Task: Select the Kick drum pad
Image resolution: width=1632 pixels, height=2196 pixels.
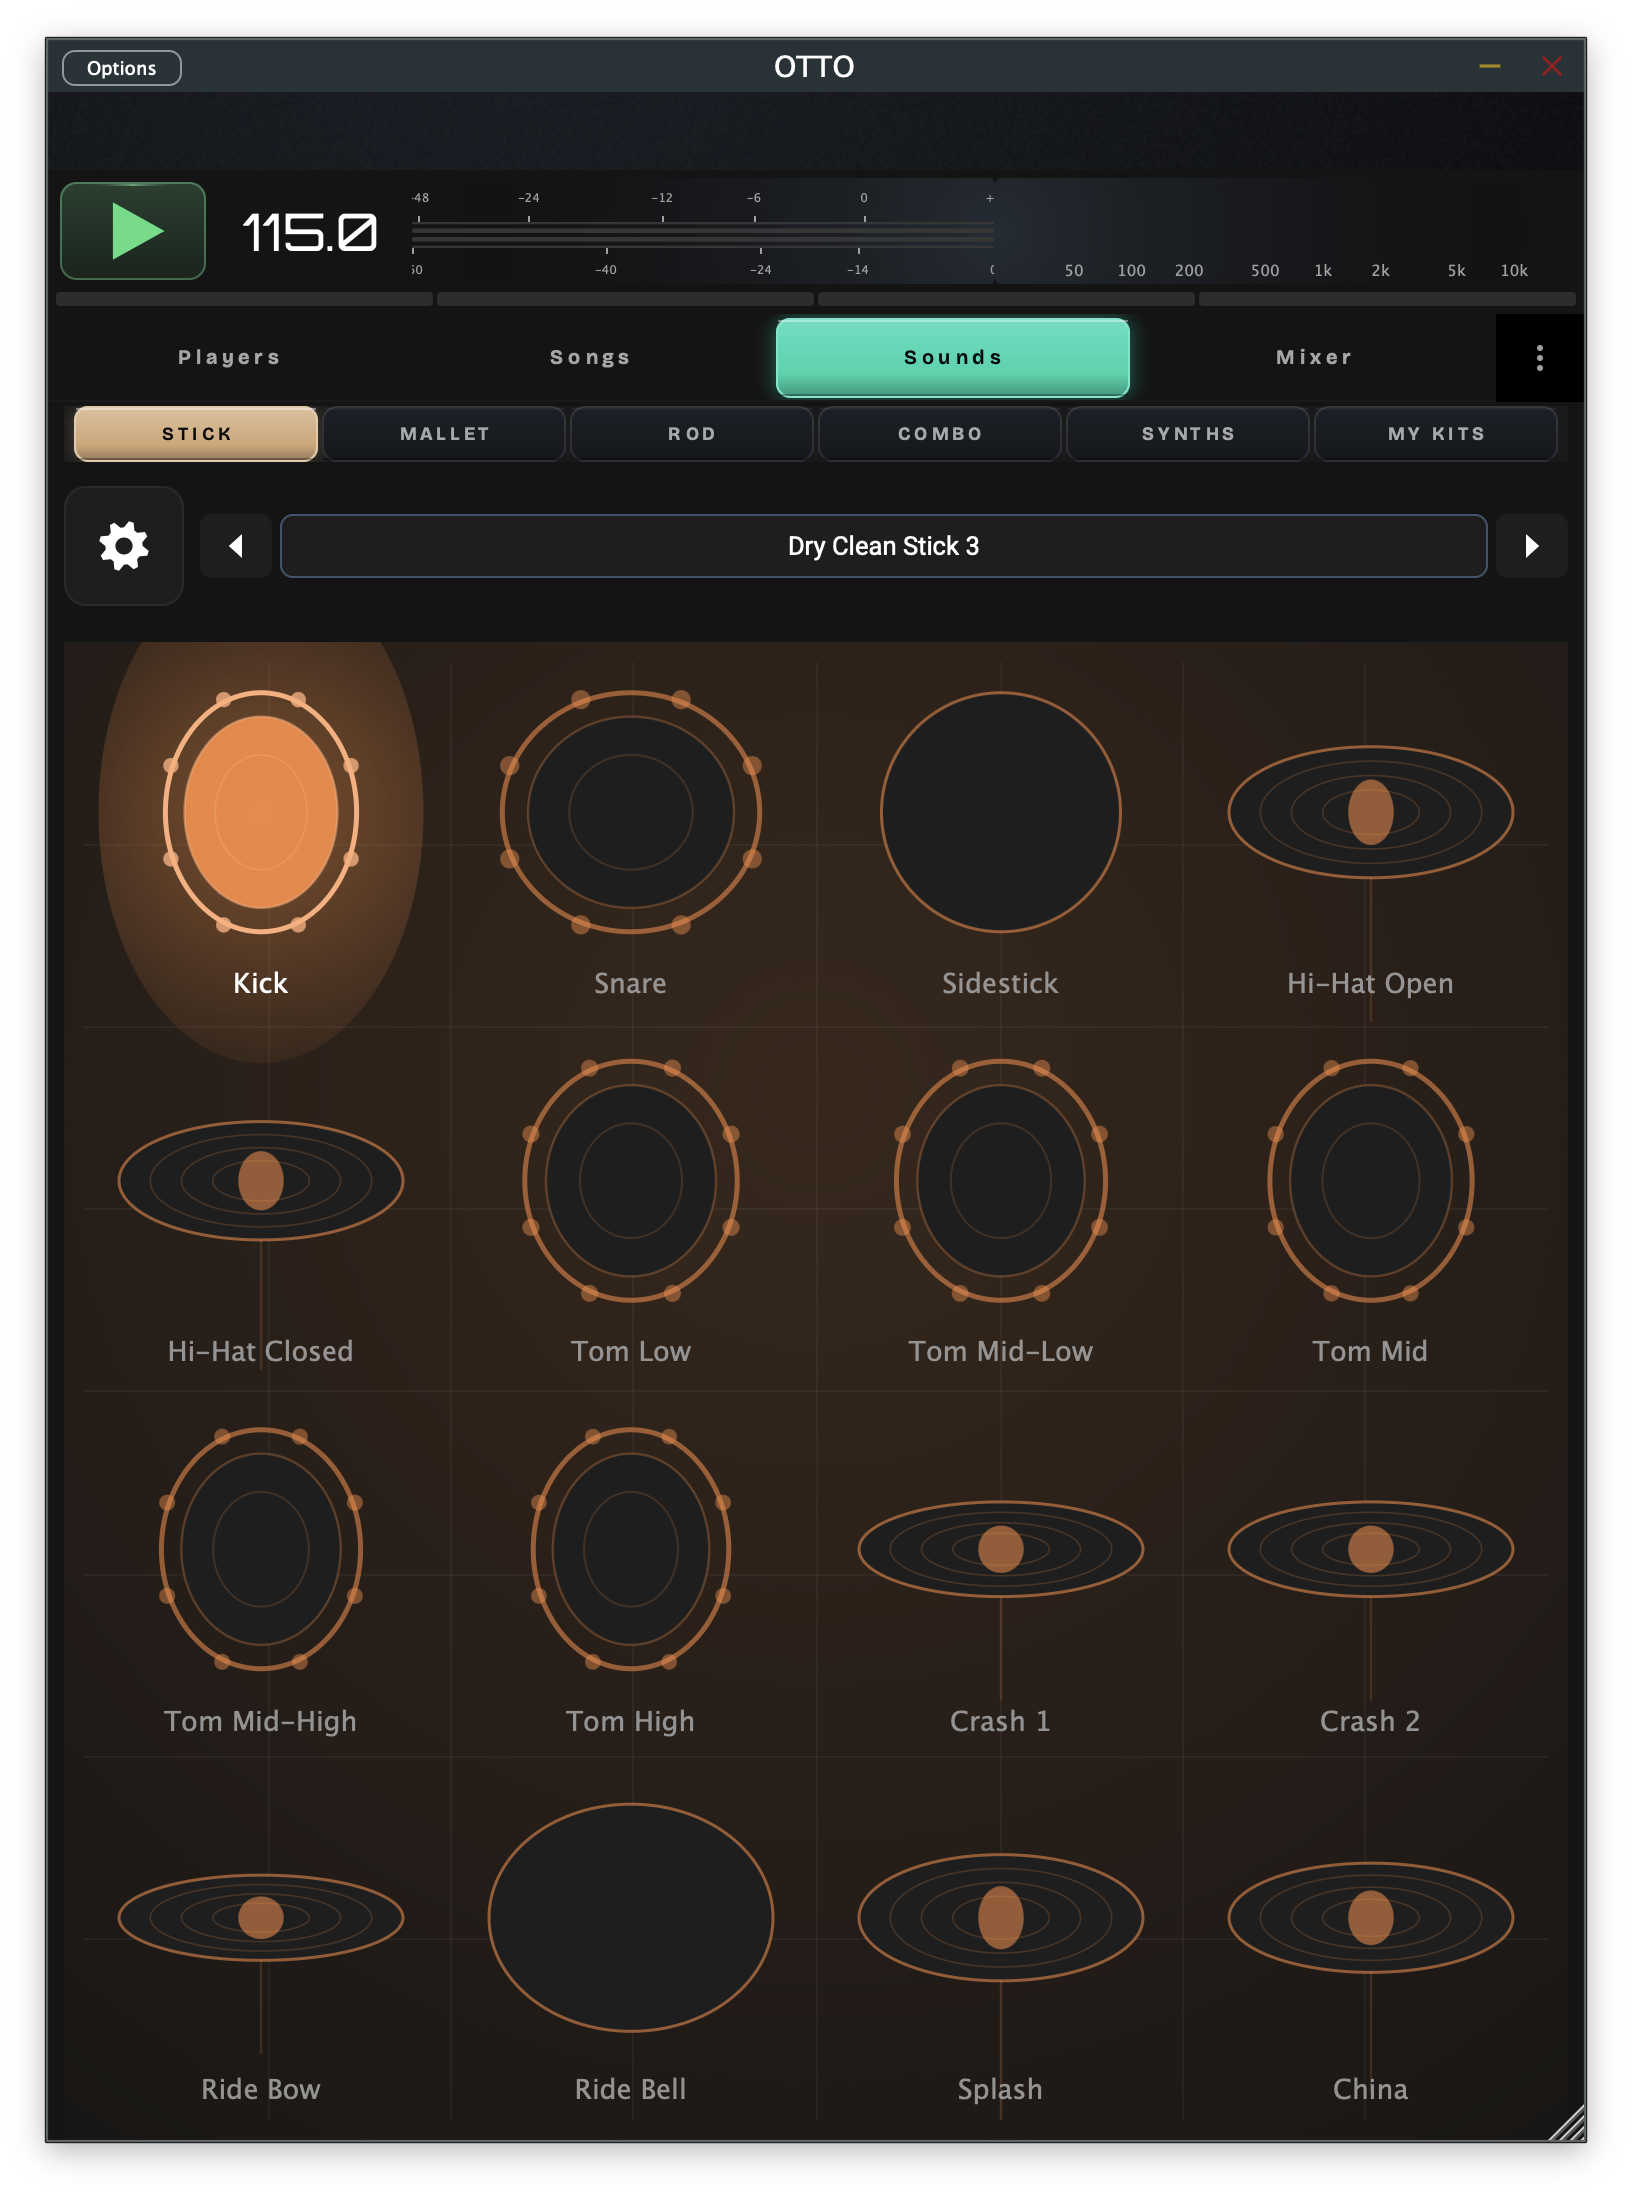Action: pos(261,812)
